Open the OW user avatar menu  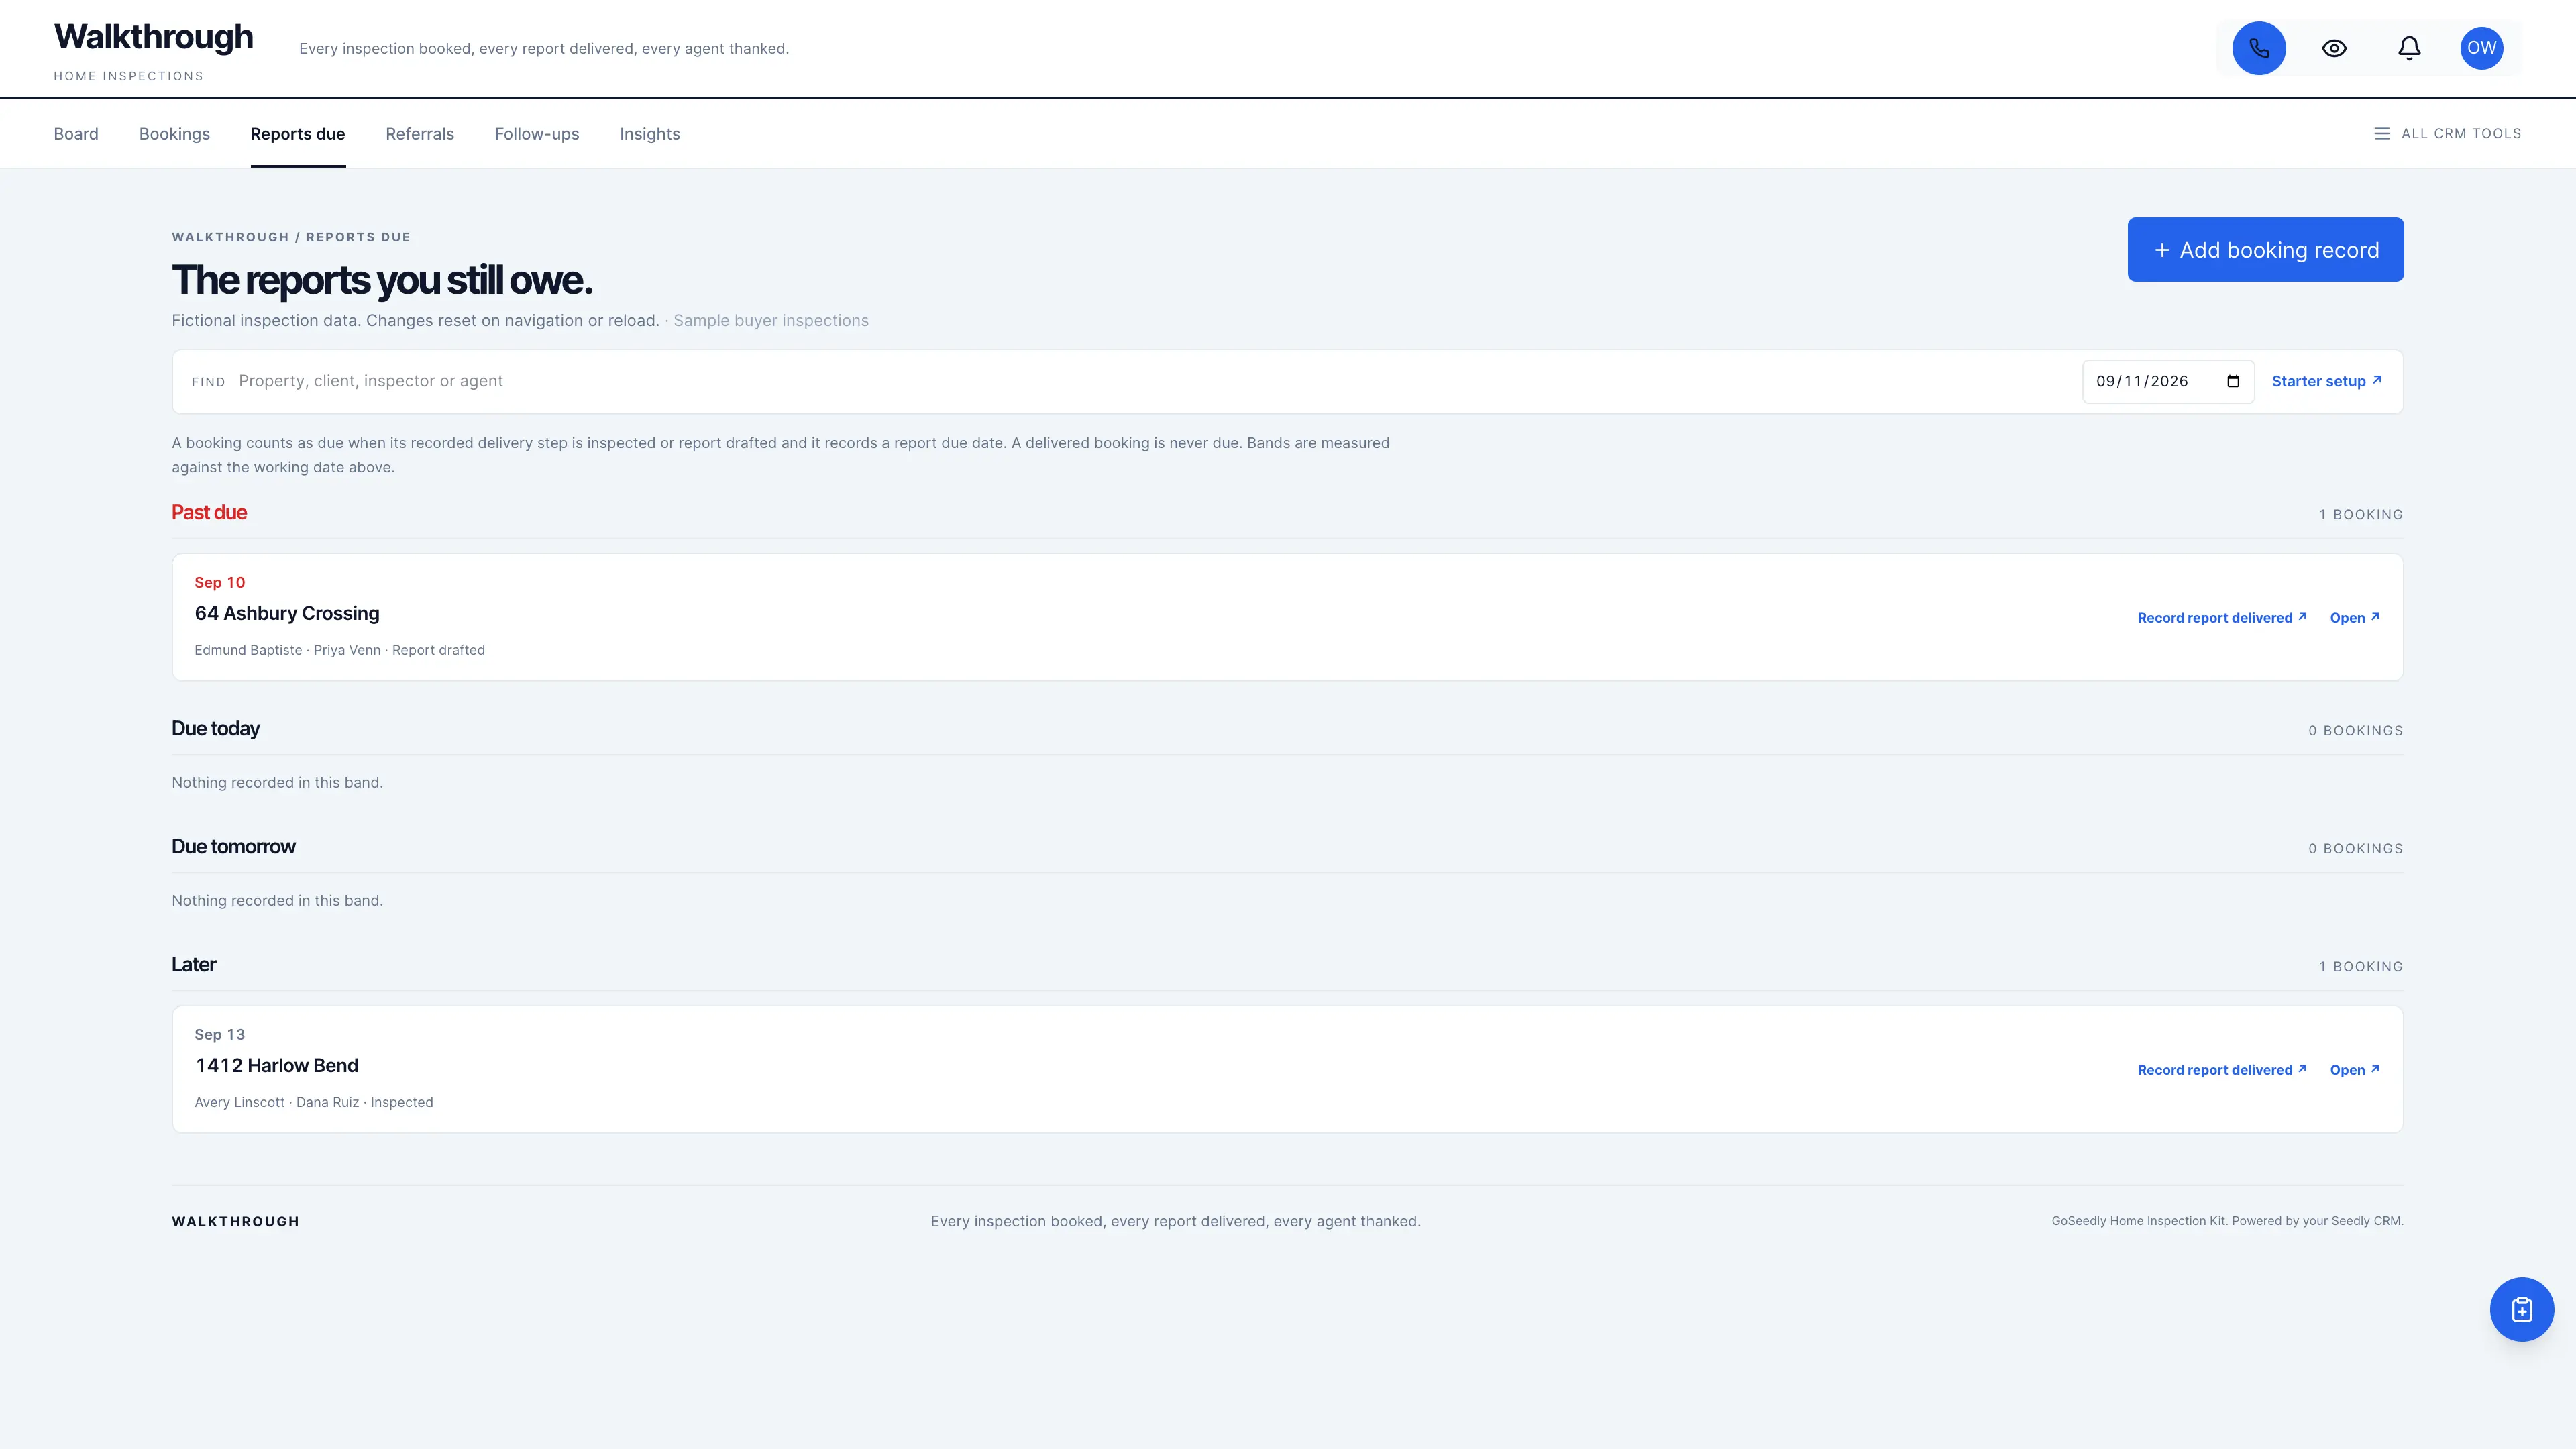tap(2481, 48)
